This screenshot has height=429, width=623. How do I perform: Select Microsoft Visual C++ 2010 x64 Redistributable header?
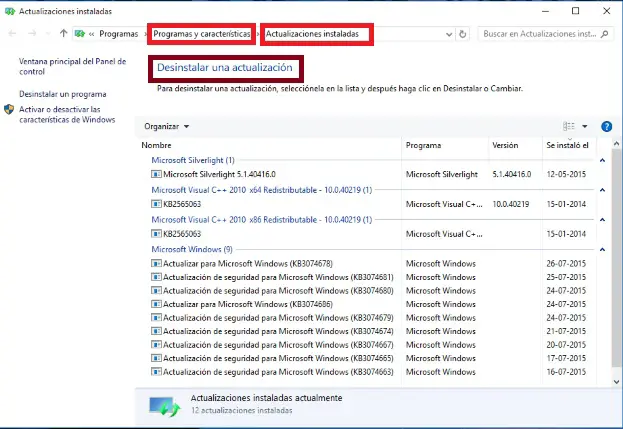click(x=261, y=190)
